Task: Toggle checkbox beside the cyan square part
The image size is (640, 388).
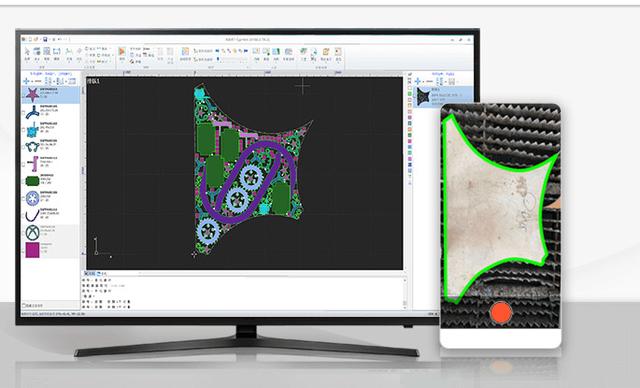Action: coord(23,129)
